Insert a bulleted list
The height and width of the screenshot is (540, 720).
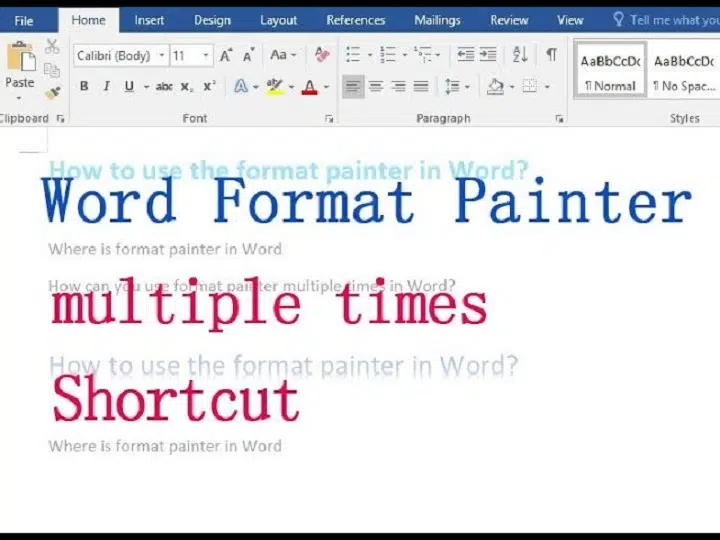pyautogui.click(x=353, y=55)
